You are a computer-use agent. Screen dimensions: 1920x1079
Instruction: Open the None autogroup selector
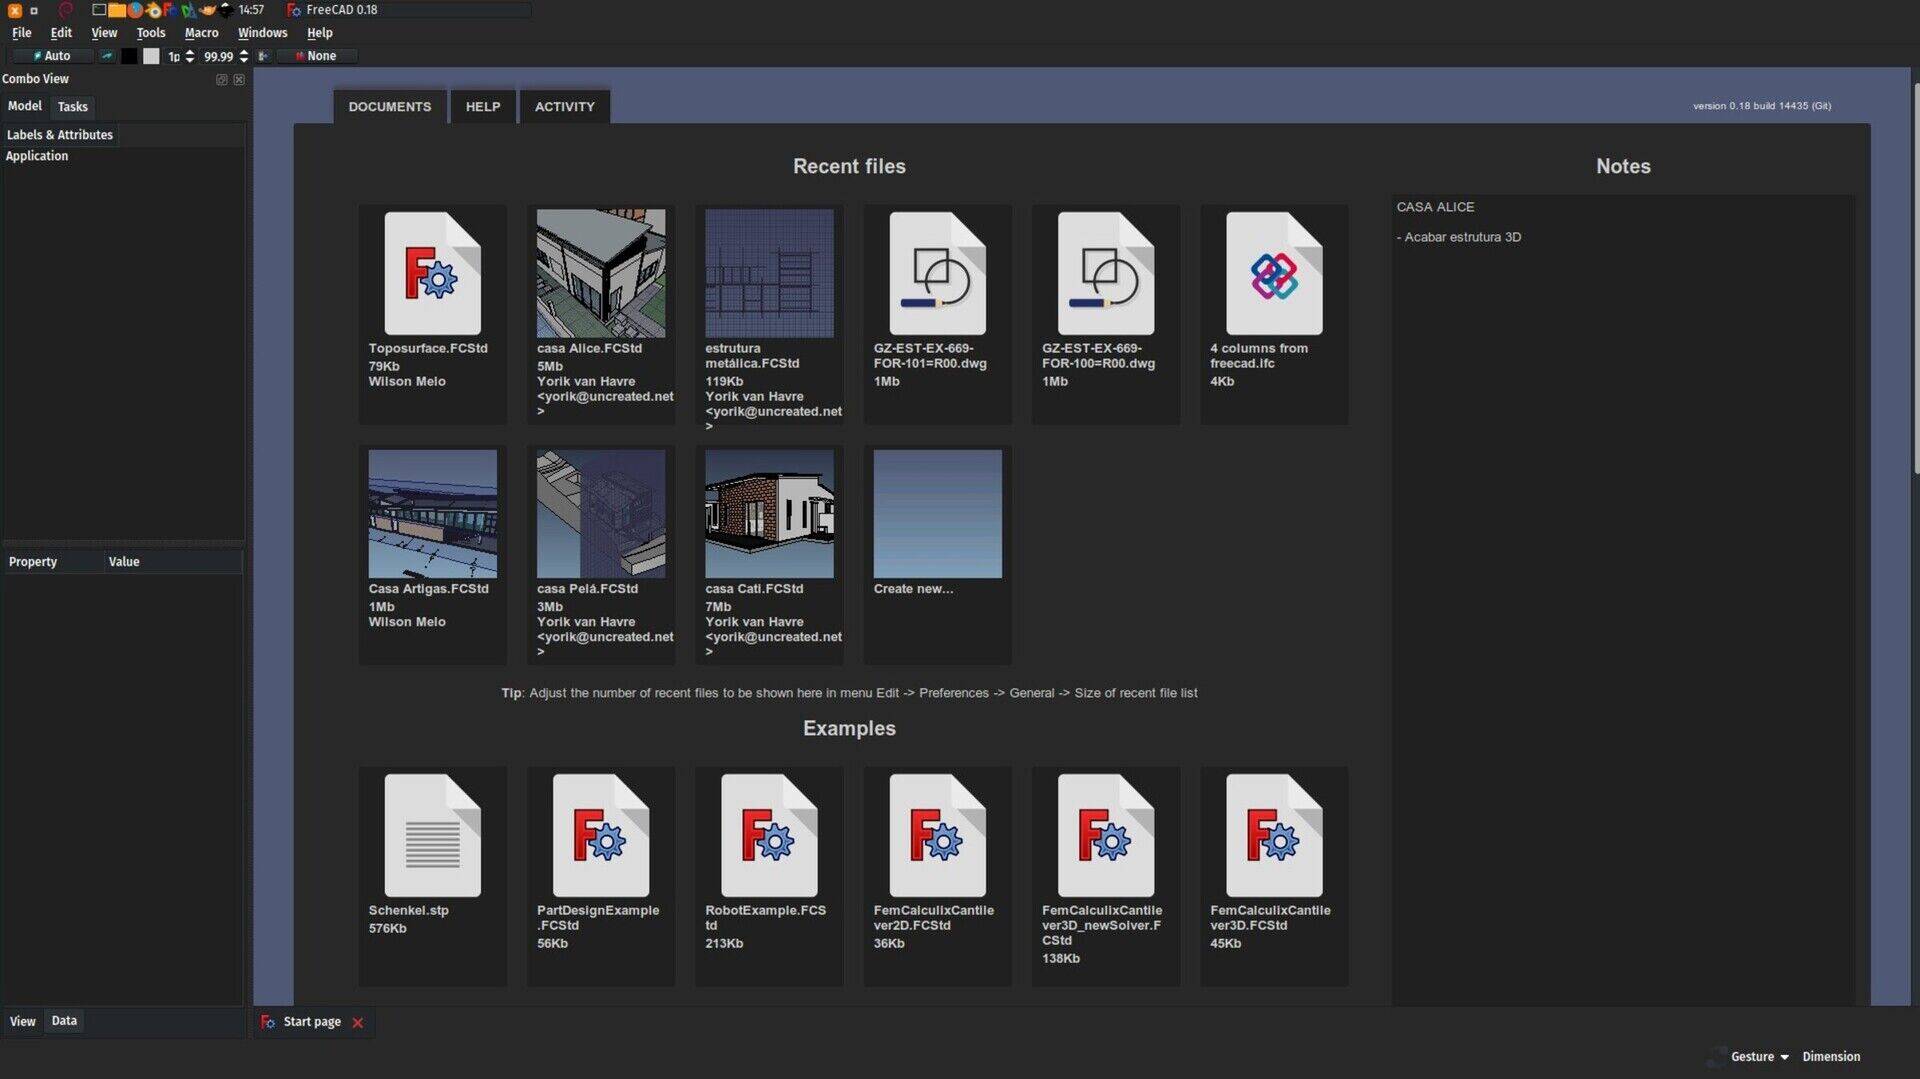pyautogui.click(x=317, y=56)
